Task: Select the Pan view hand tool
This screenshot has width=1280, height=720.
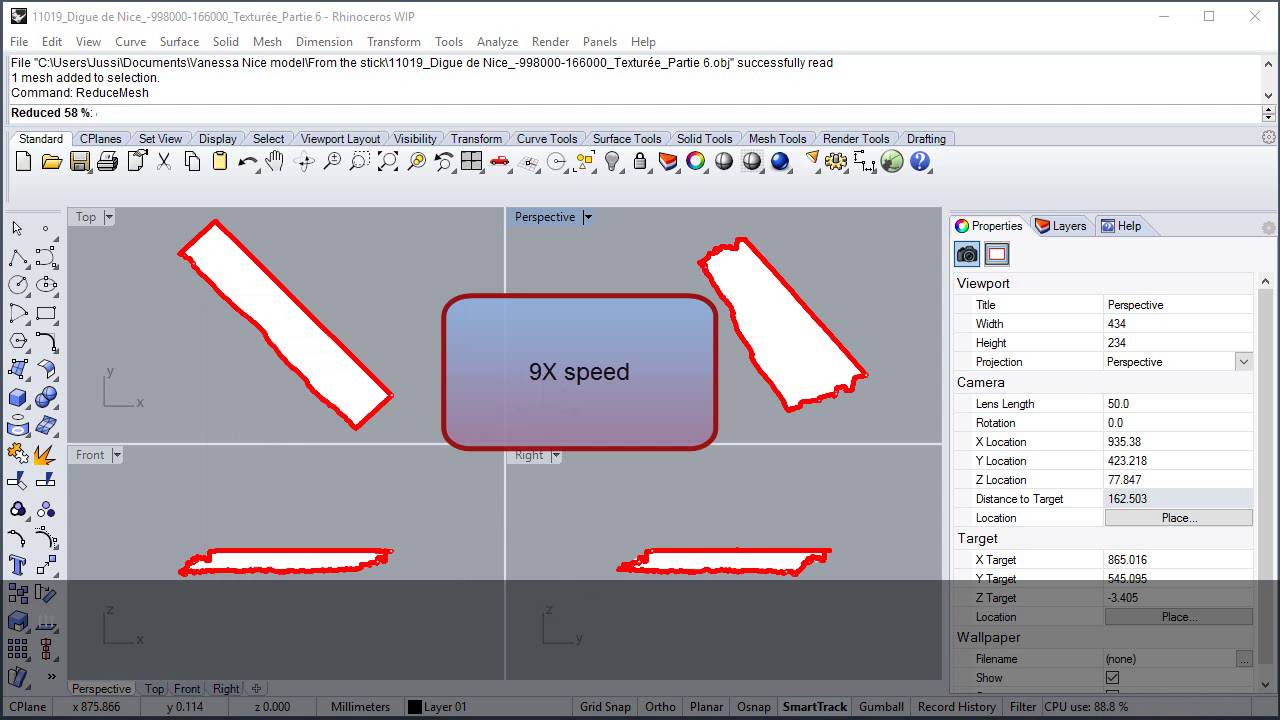Action: (276, 161)
